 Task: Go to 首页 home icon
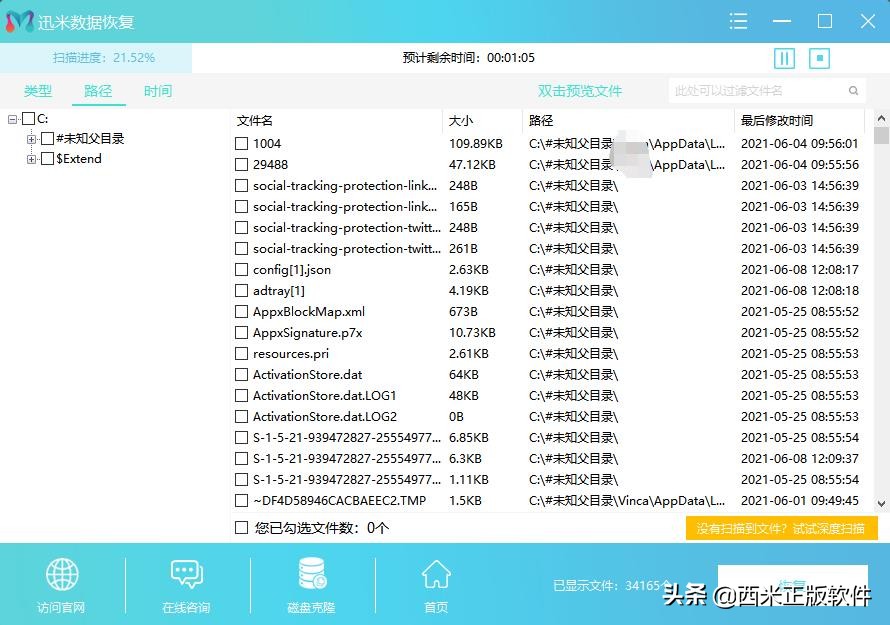[x=436, y=574]
